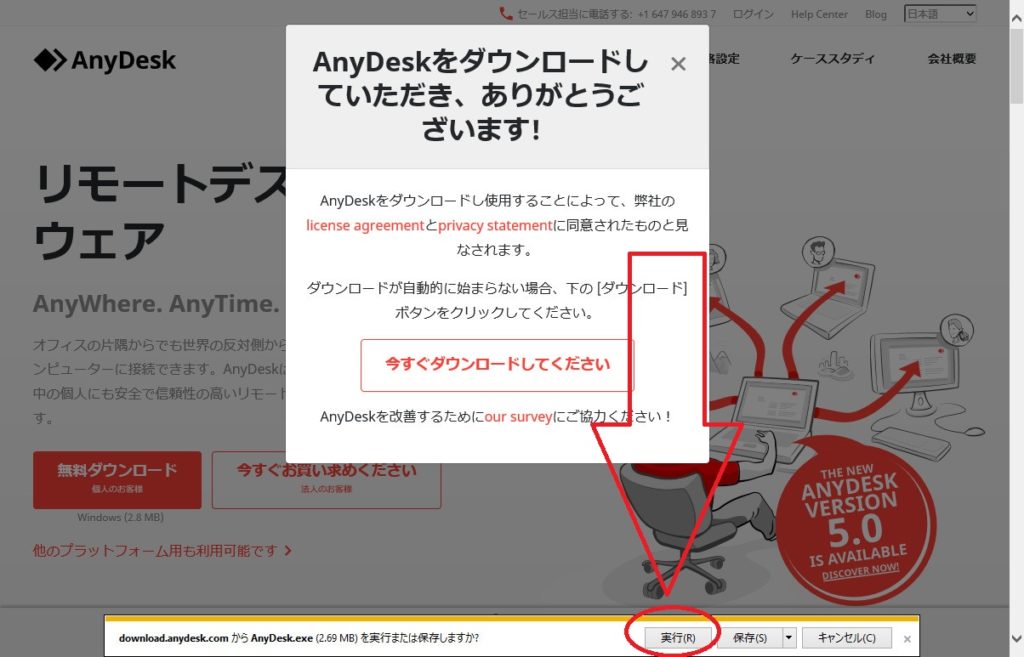Open the our survey link

[518, 417]
